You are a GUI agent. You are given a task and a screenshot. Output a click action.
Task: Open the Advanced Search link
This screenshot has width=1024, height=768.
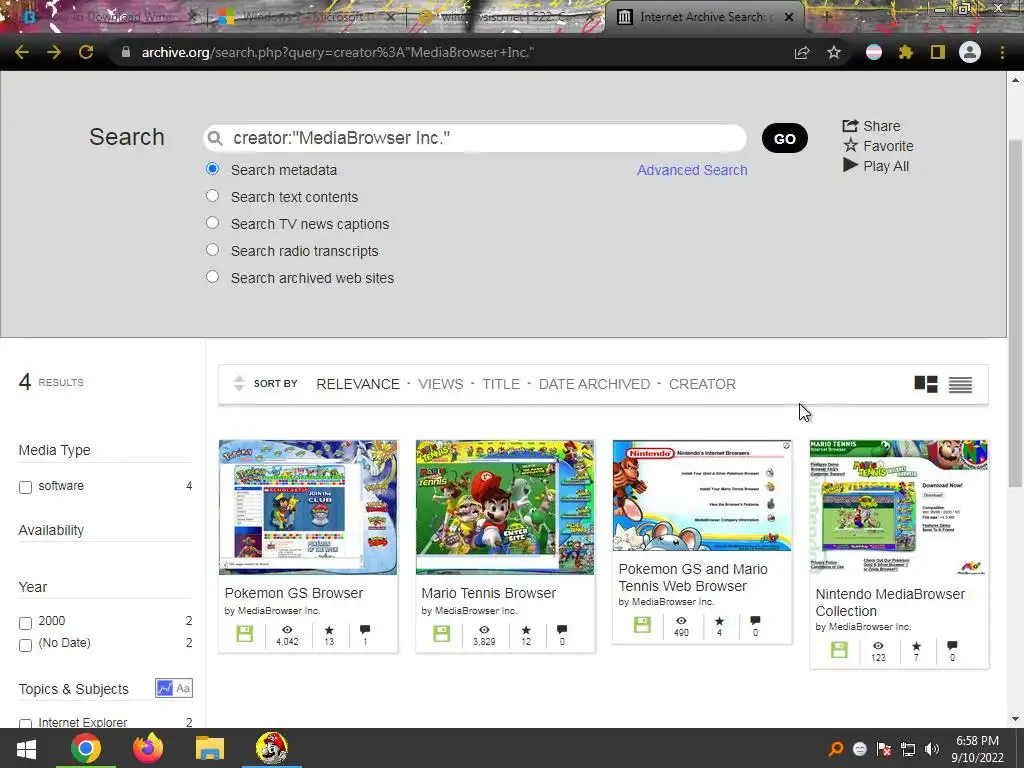692,170
